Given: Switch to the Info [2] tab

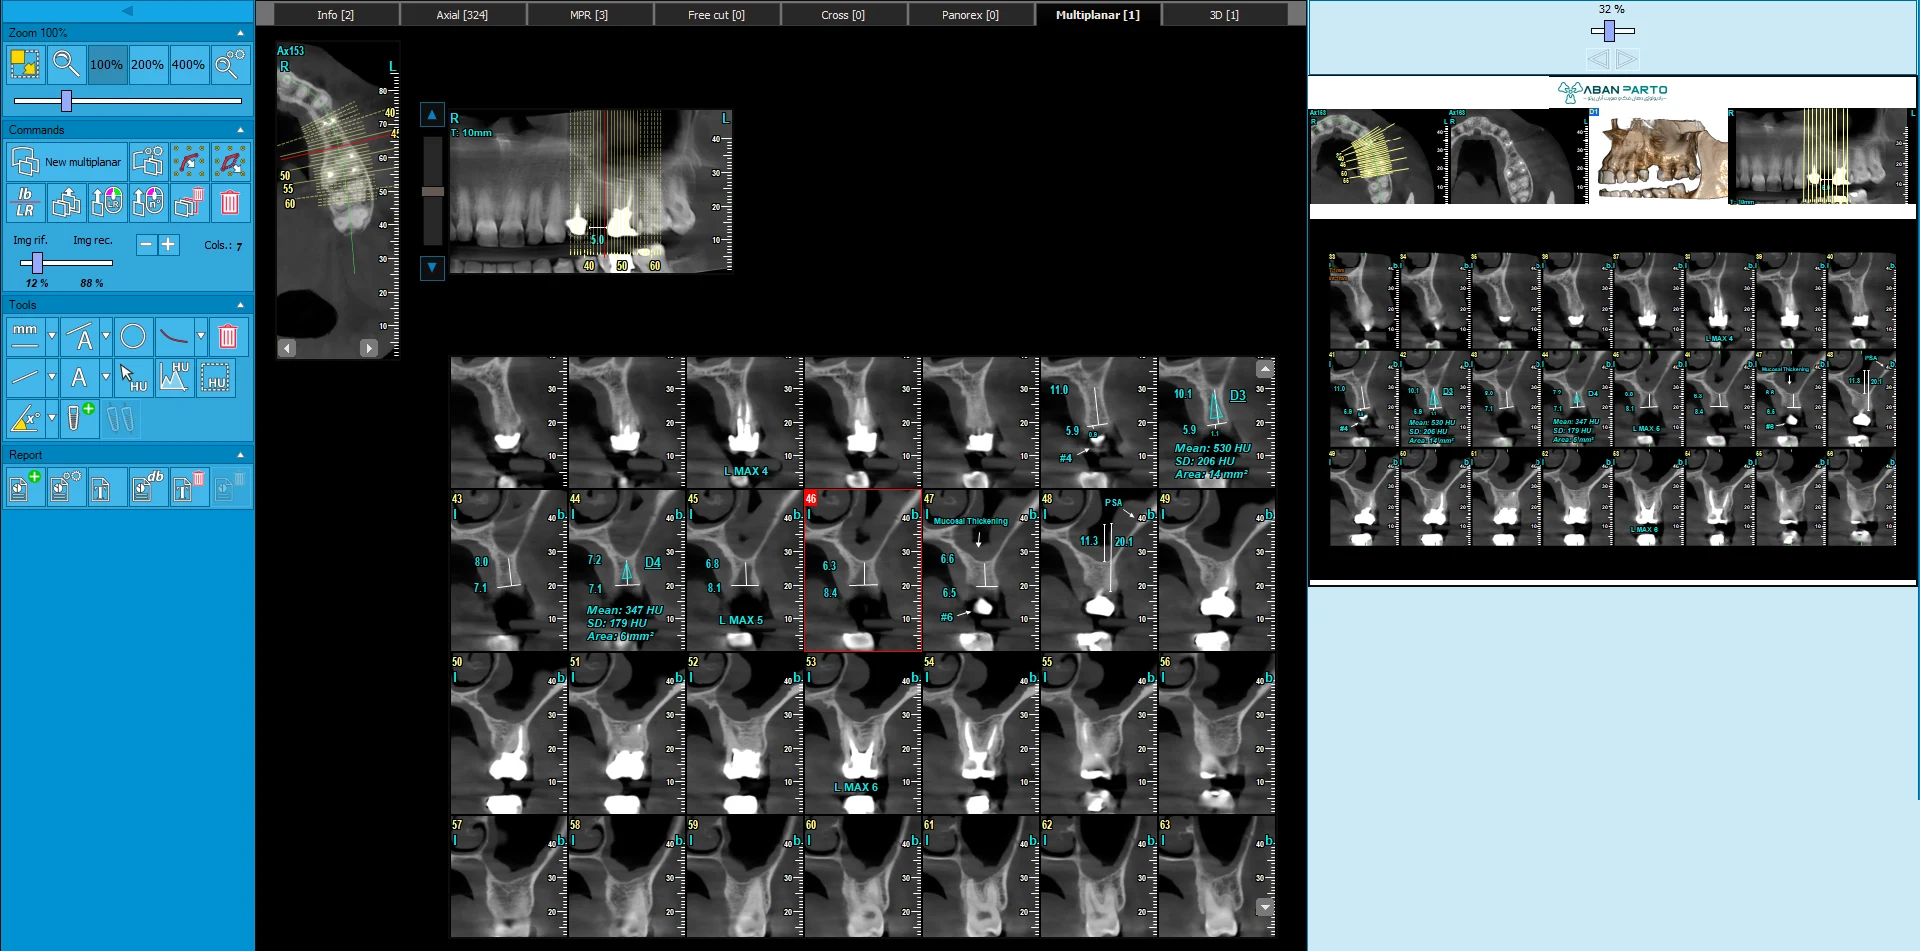Looking at the screenshot, I should pyautogui.click(x=336, y=15).
